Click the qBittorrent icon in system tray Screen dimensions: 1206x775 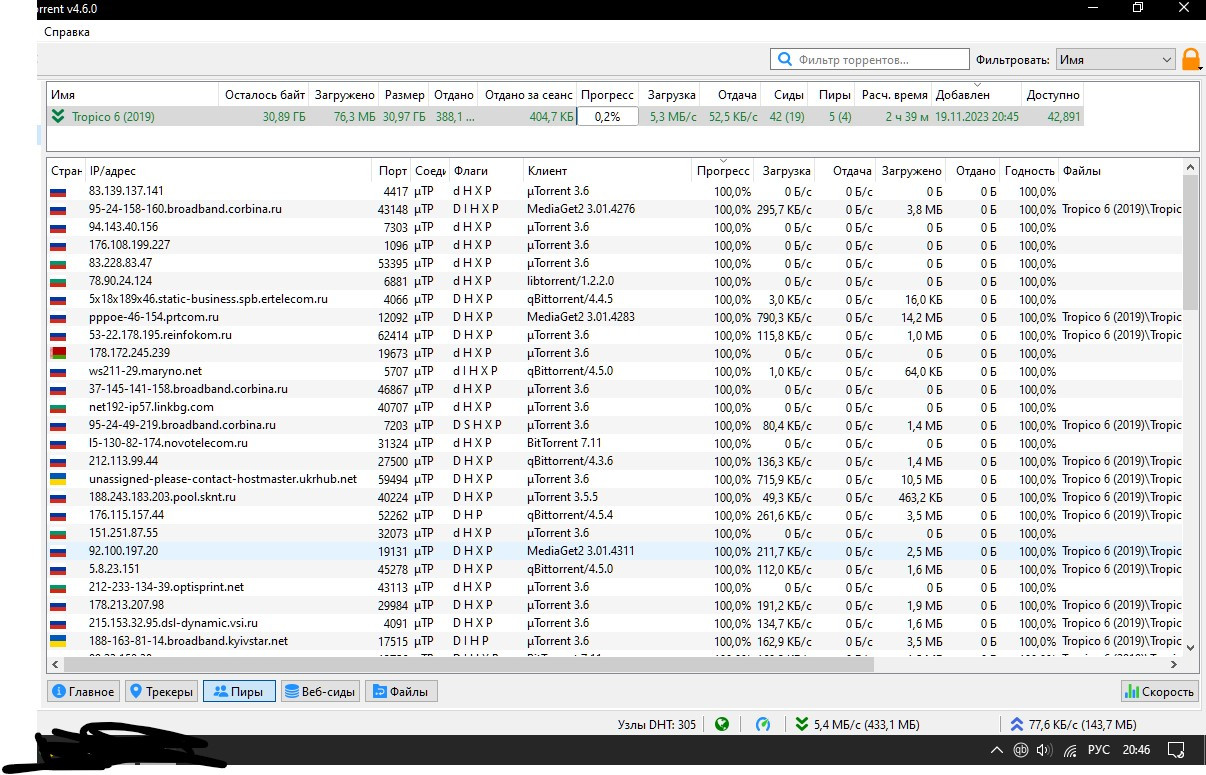tap(1021, 750)
